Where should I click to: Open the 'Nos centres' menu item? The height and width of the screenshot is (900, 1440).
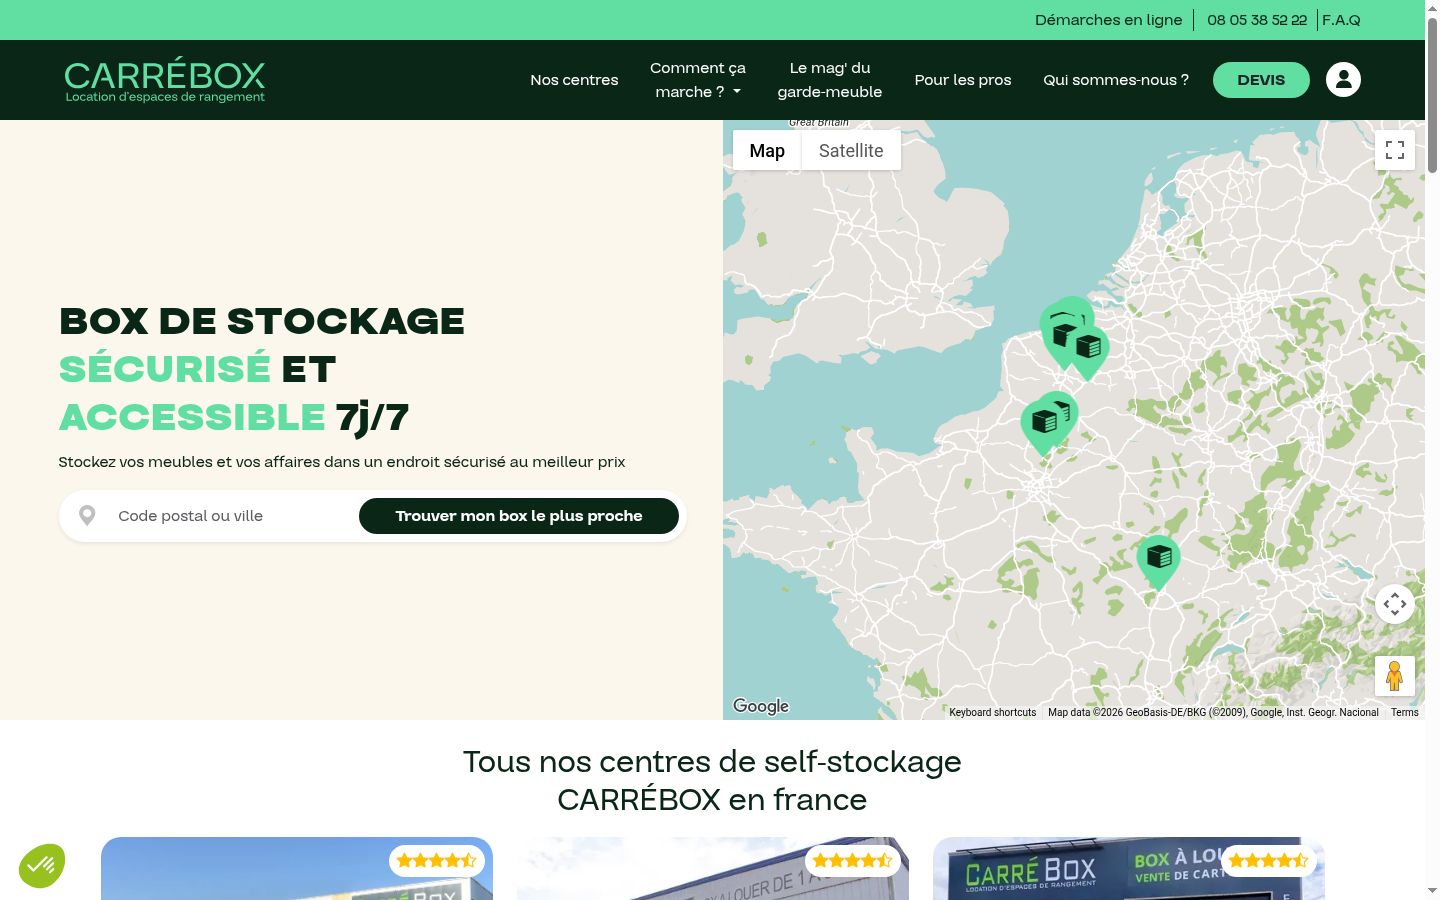point(574,80)
